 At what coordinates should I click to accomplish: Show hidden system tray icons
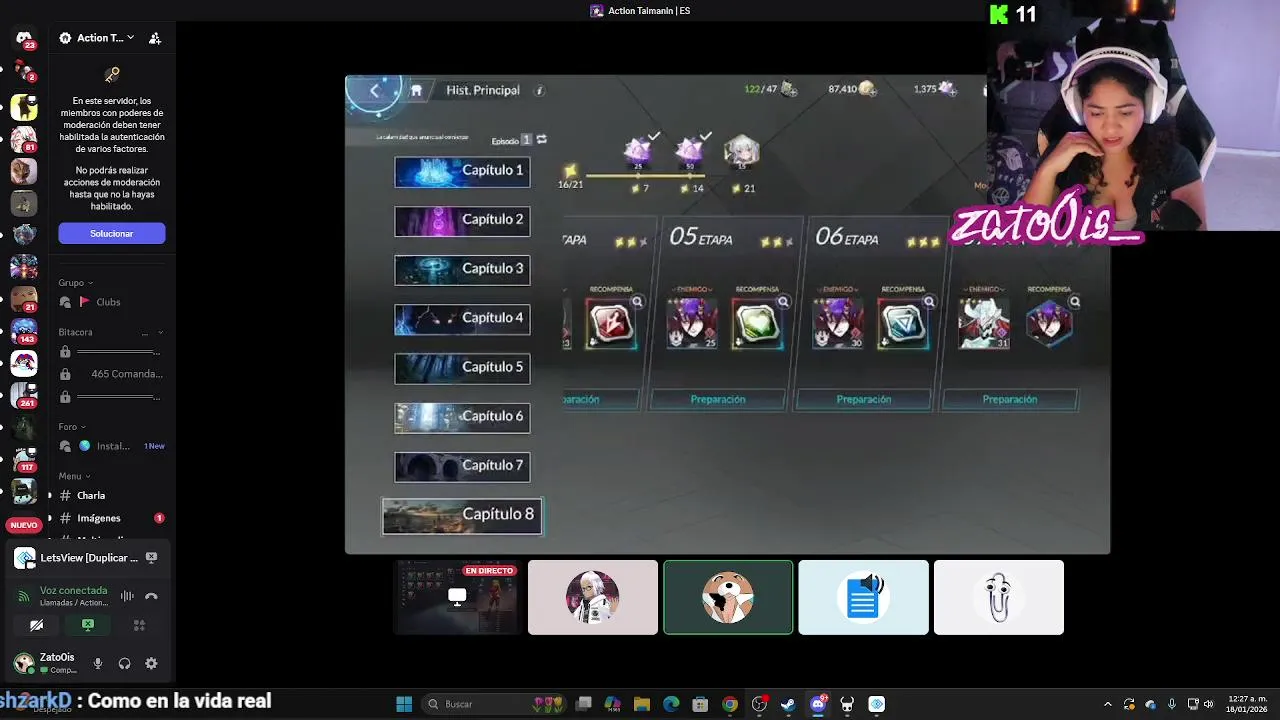click(x=1107, y=704)
